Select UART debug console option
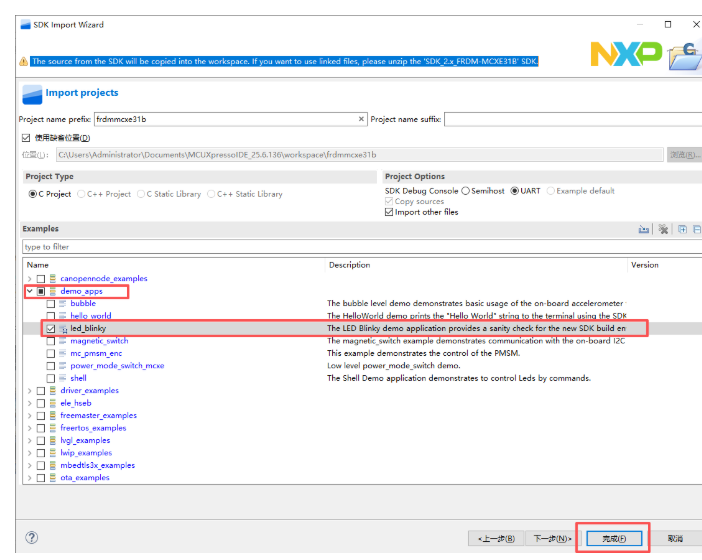 coord(515,191)
